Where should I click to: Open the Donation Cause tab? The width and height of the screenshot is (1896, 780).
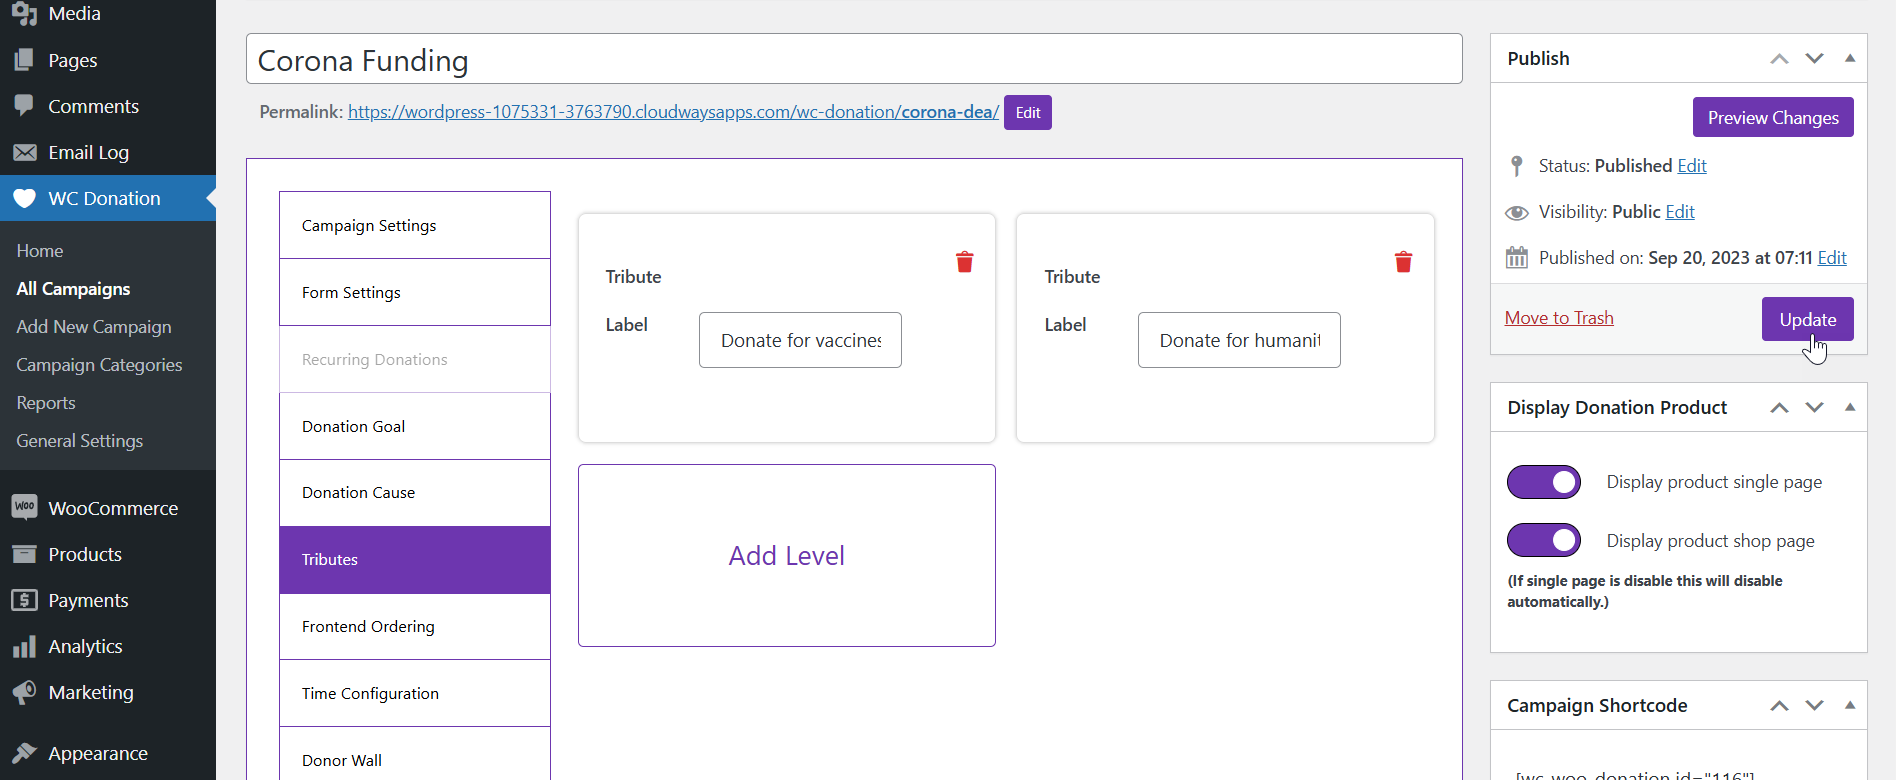click(x=415, y=493)
